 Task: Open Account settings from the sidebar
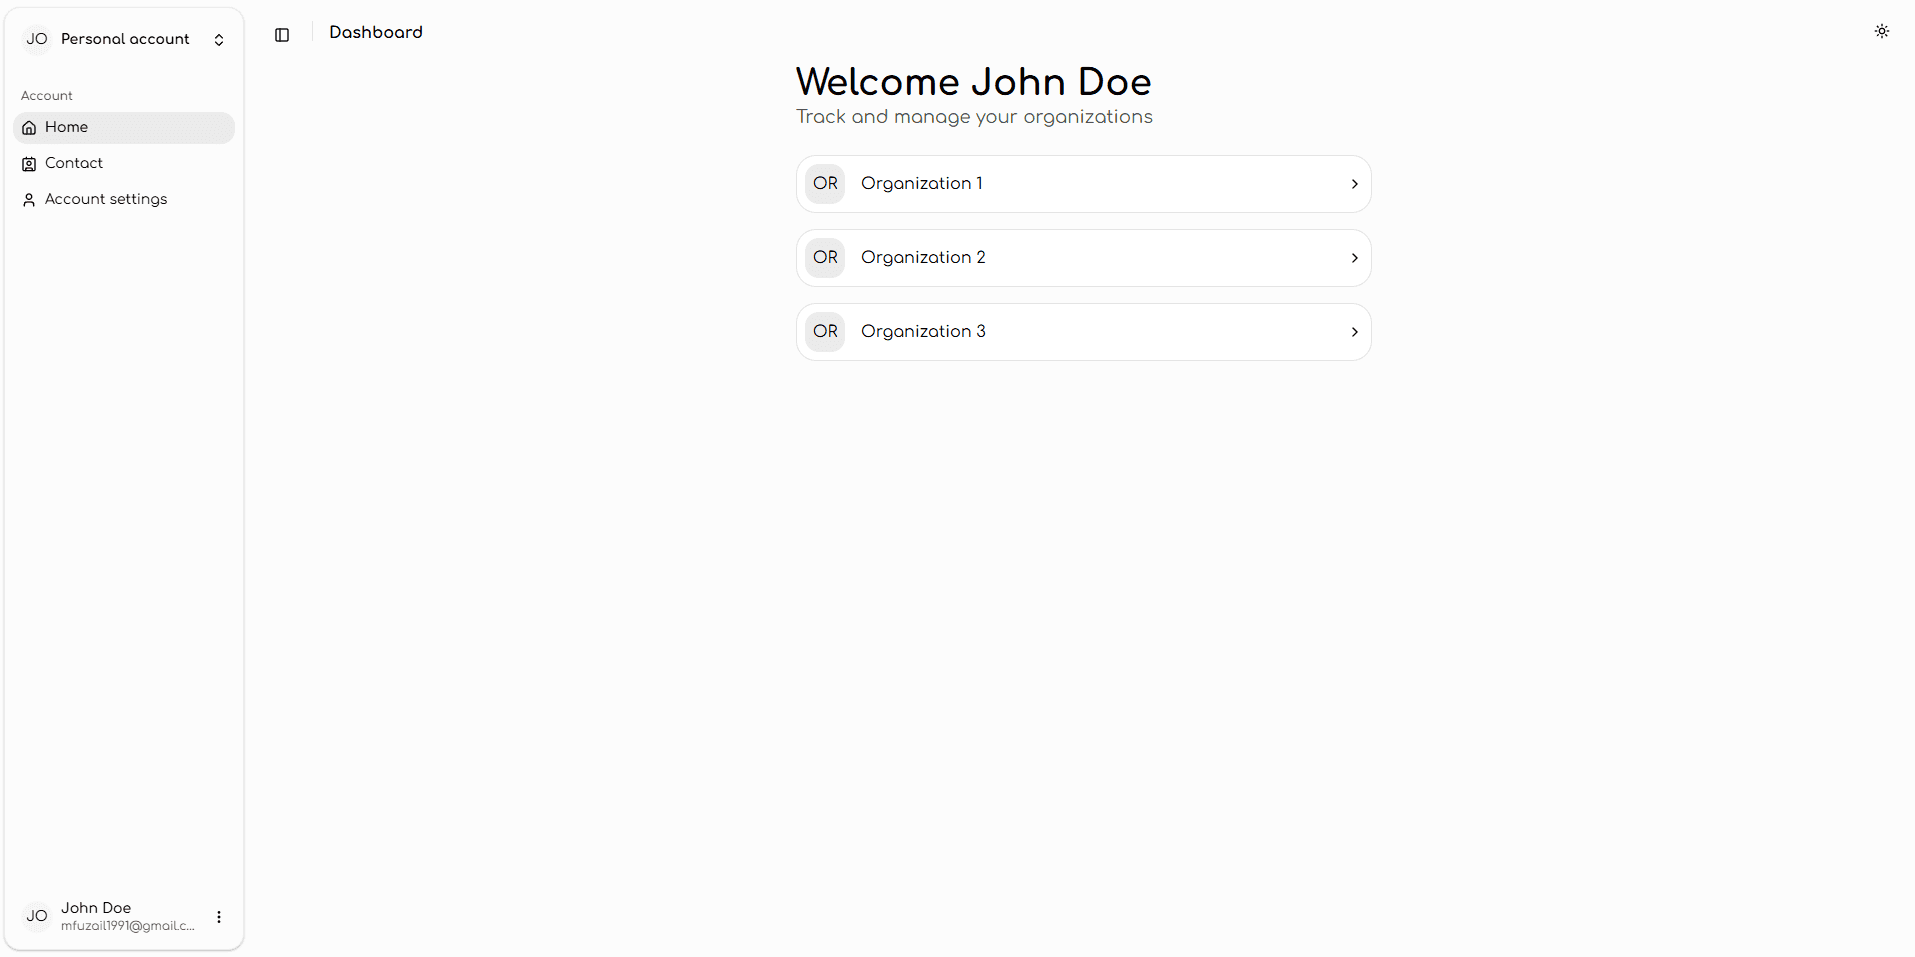pyautogui.click(x=106, y=199)
